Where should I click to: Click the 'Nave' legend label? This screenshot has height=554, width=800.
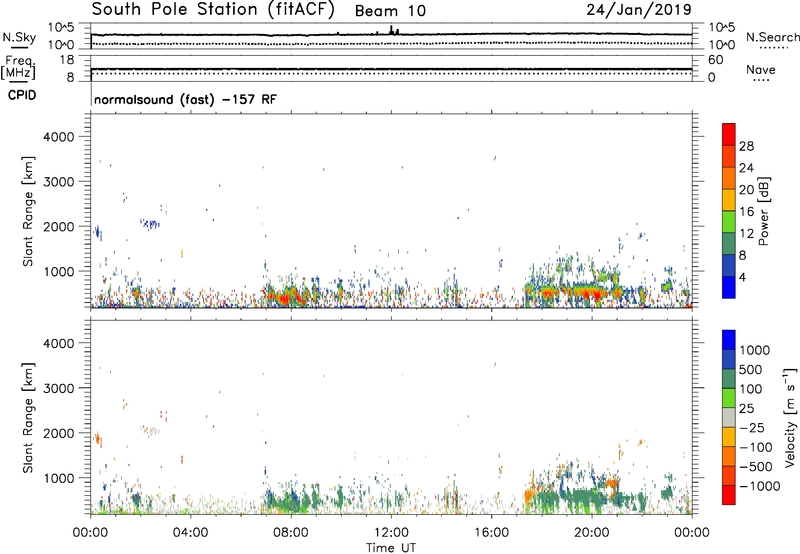[761, 69]
